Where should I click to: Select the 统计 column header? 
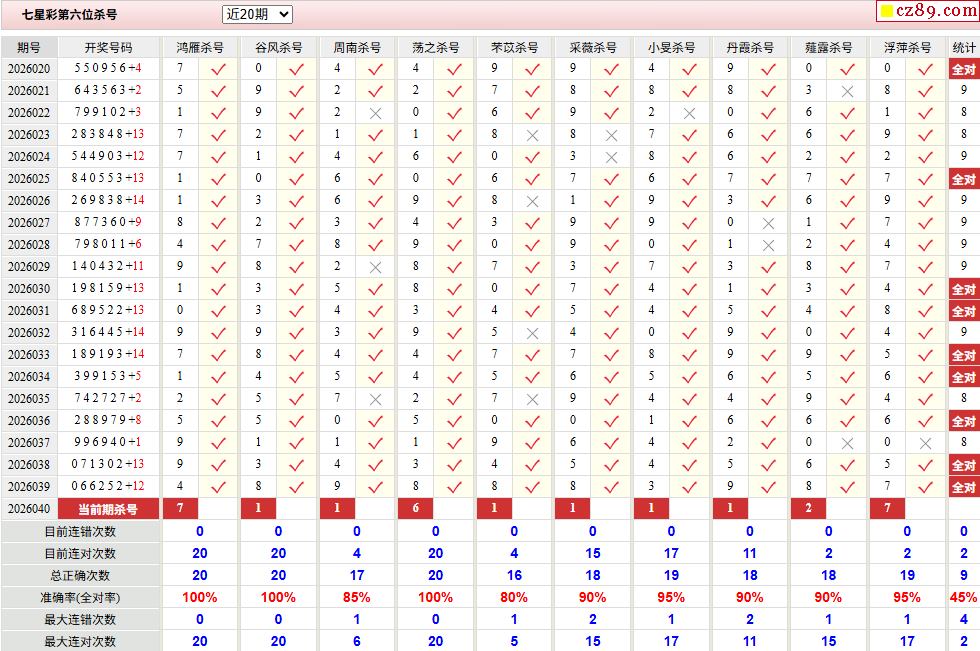coord(964,47)
